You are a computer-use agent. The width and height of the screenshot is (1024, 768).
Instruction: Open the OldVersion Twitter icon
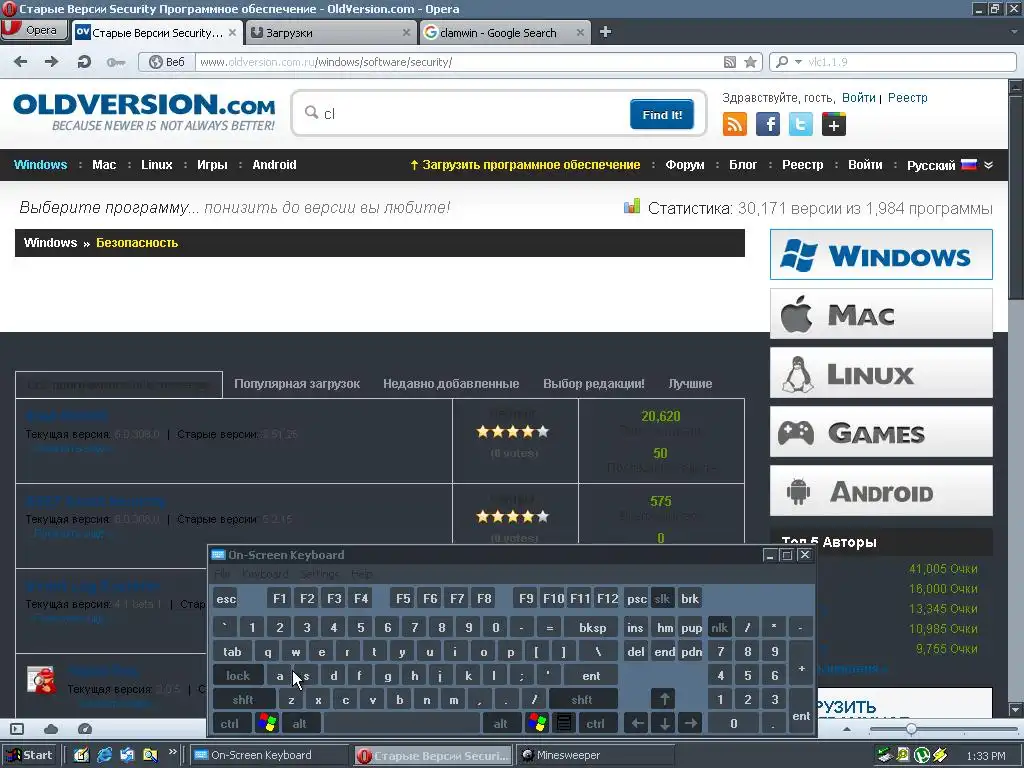pyautogui.click(x=800, y=123)
